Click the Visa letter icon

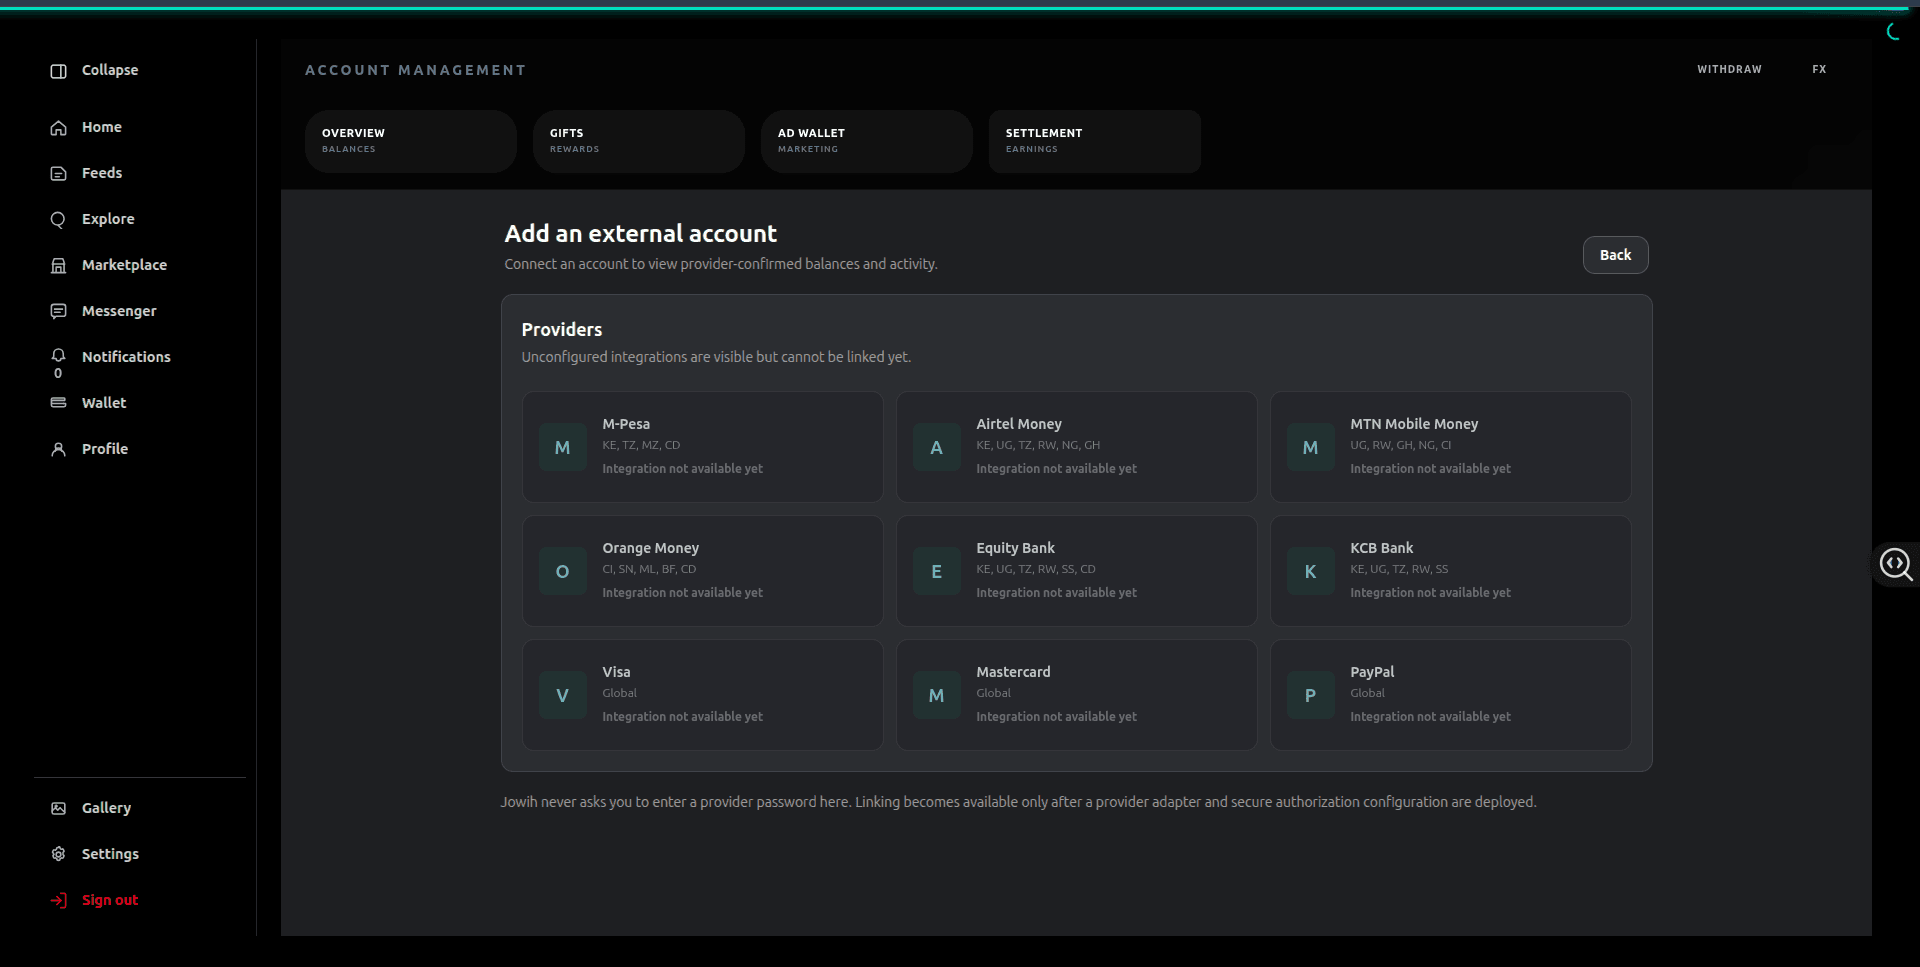click(x=563, y=695)
